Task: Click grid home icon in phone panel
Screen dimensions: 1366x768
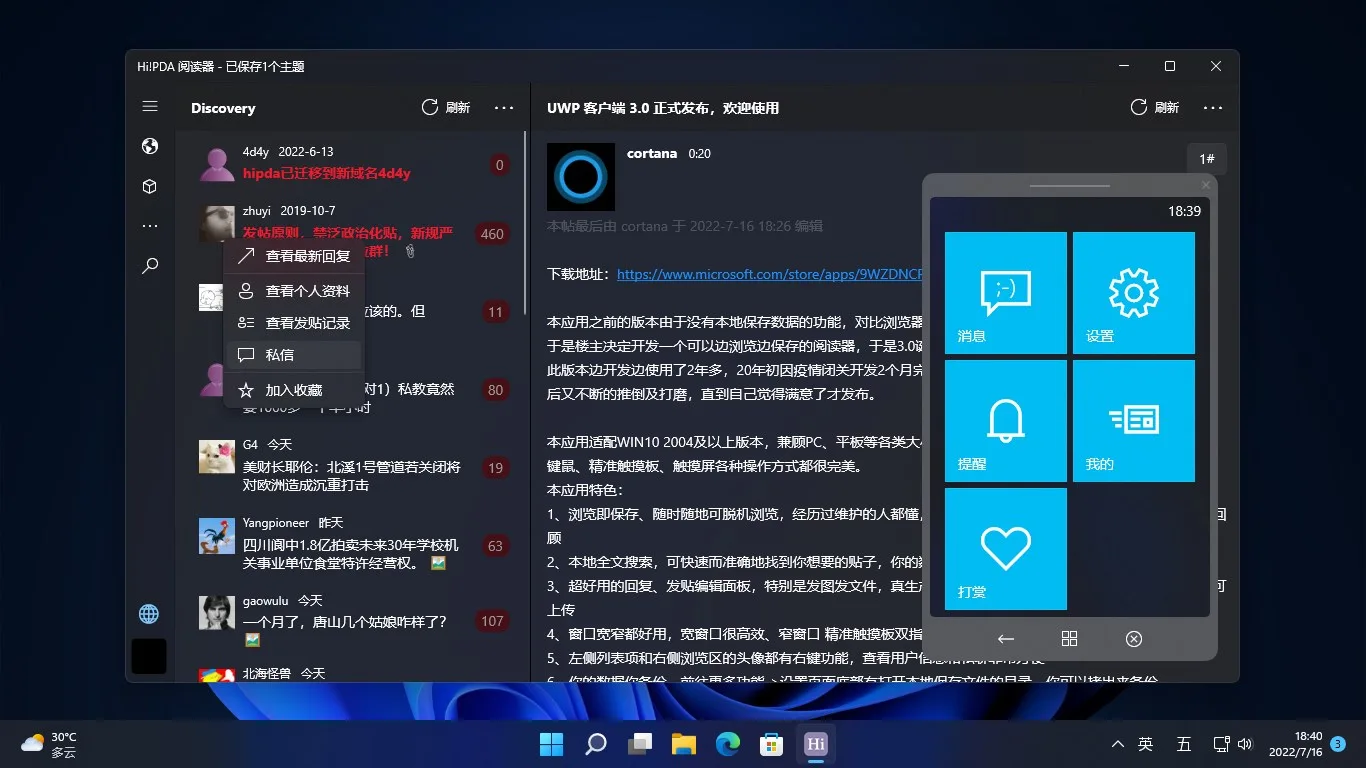Action: pos(1069,639)
